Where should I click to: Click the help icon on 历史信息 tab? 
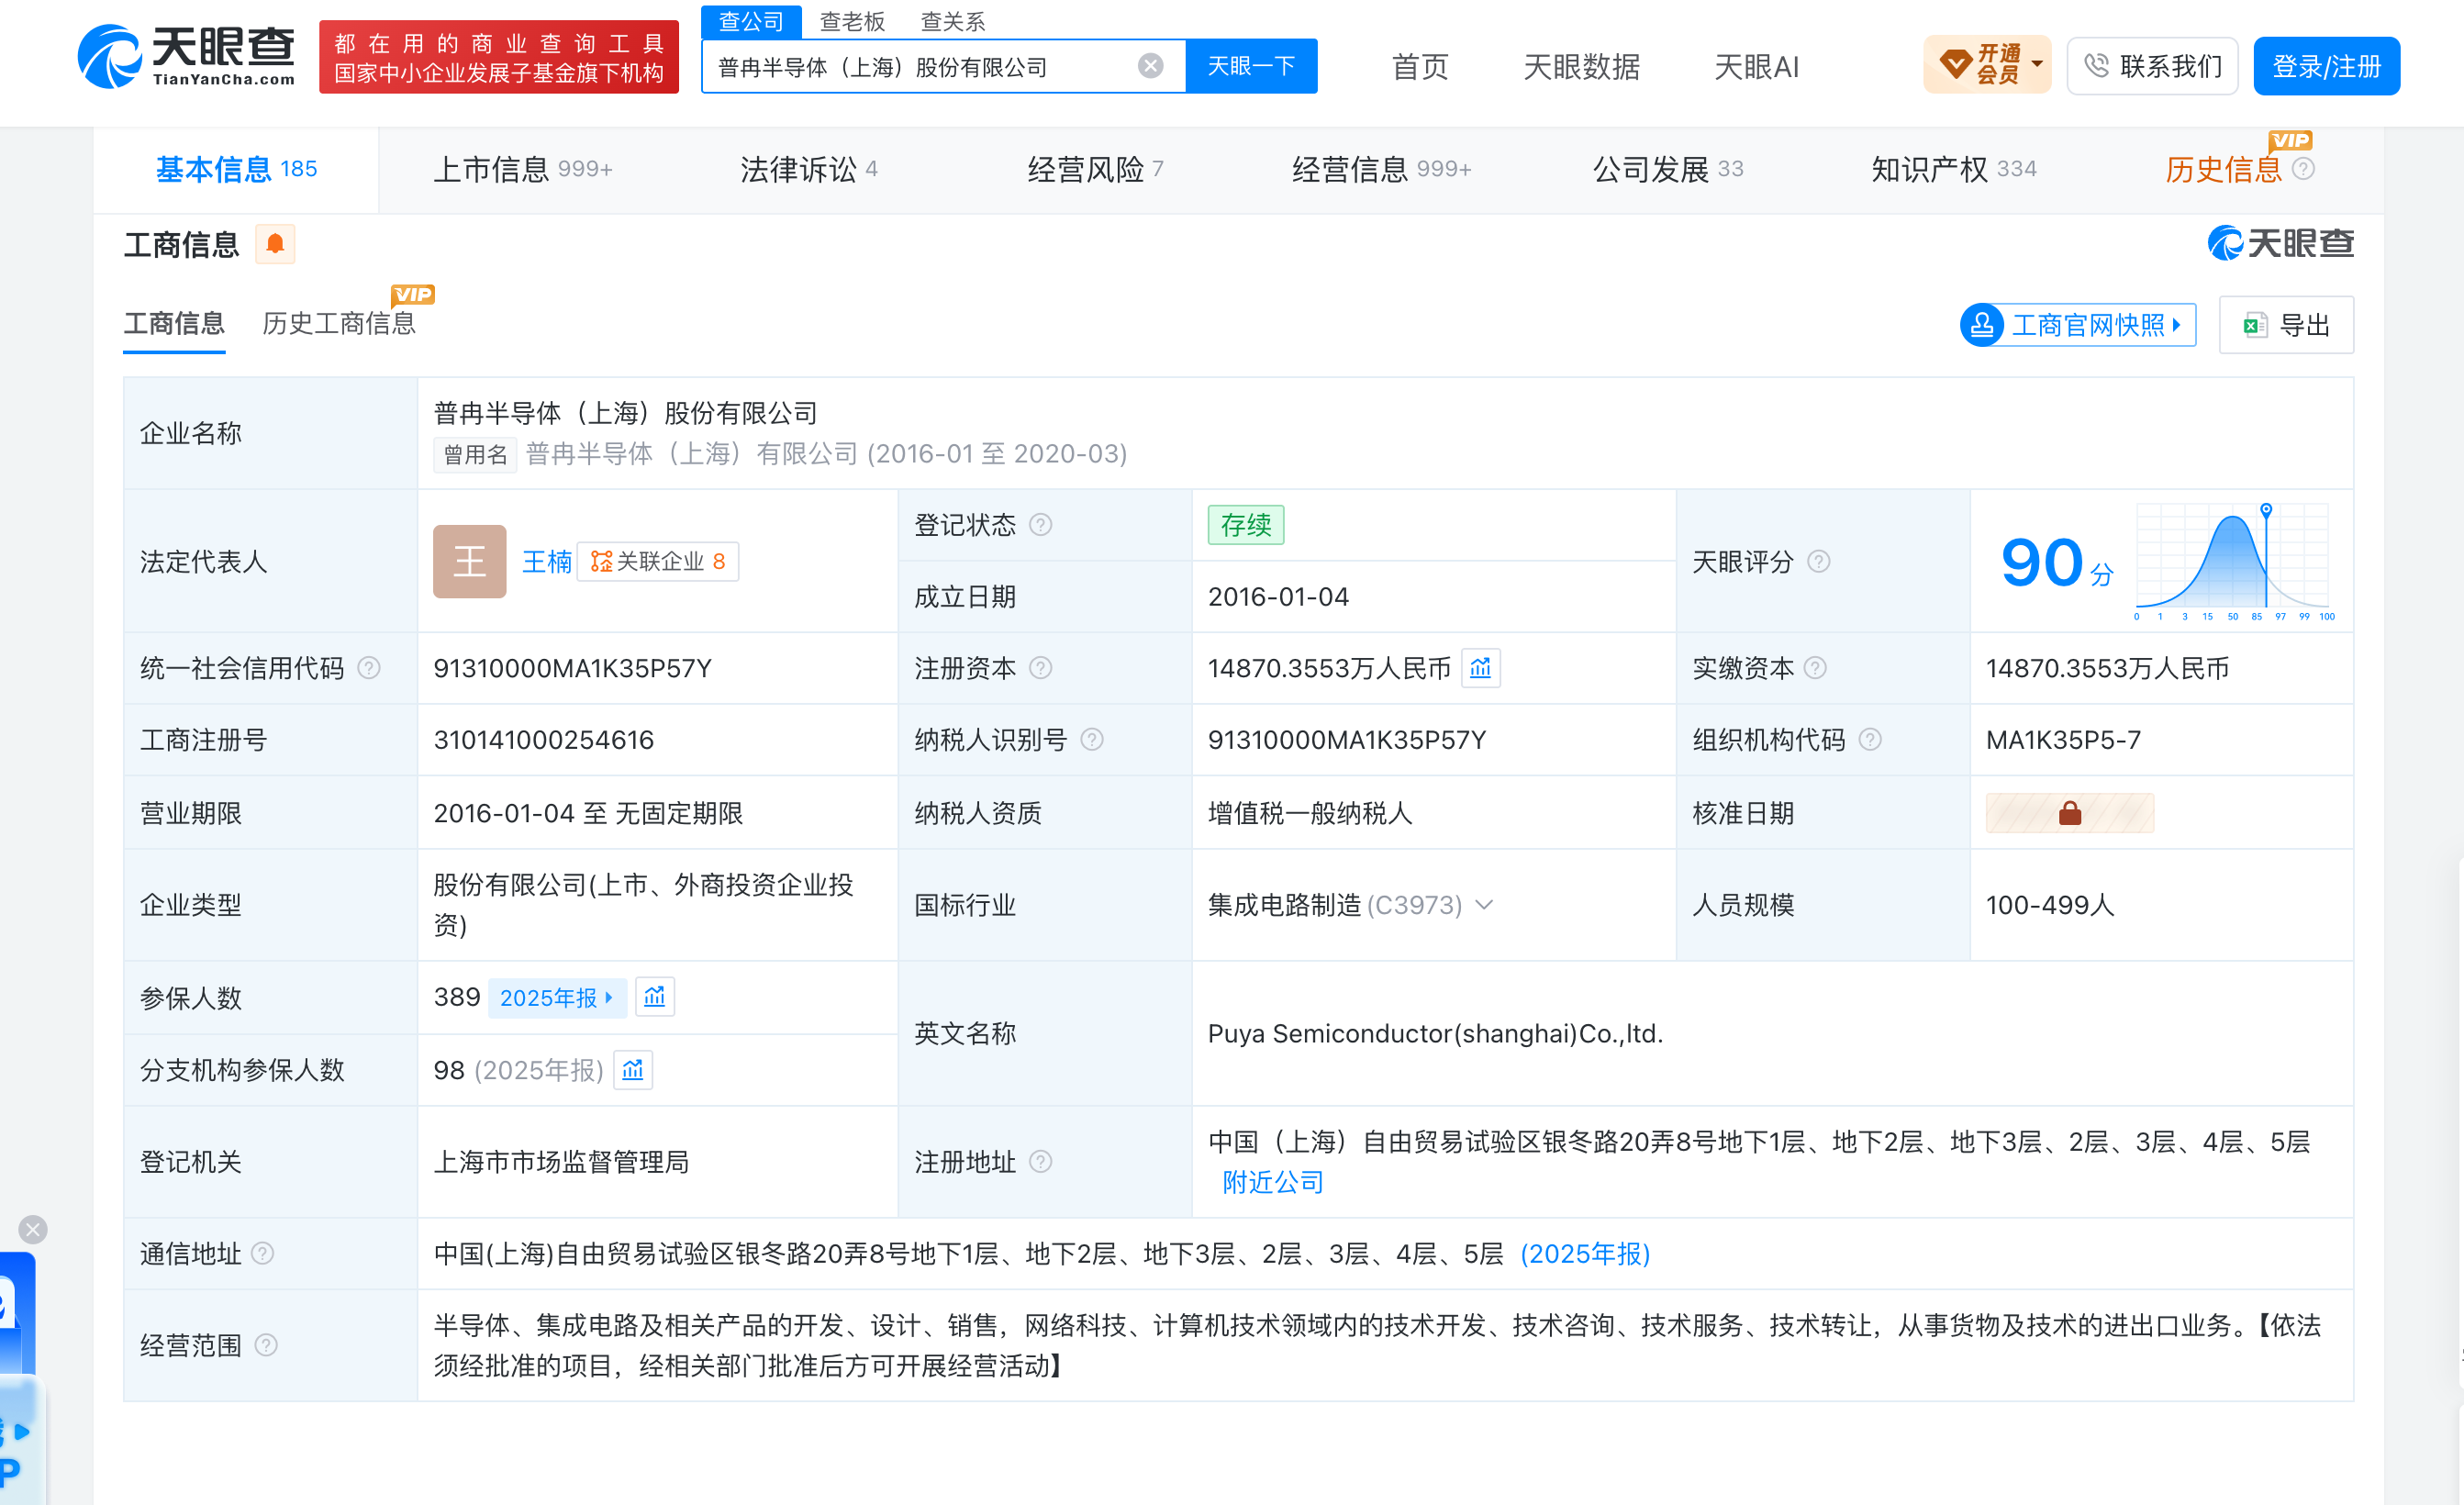[x=2303, y=169]
